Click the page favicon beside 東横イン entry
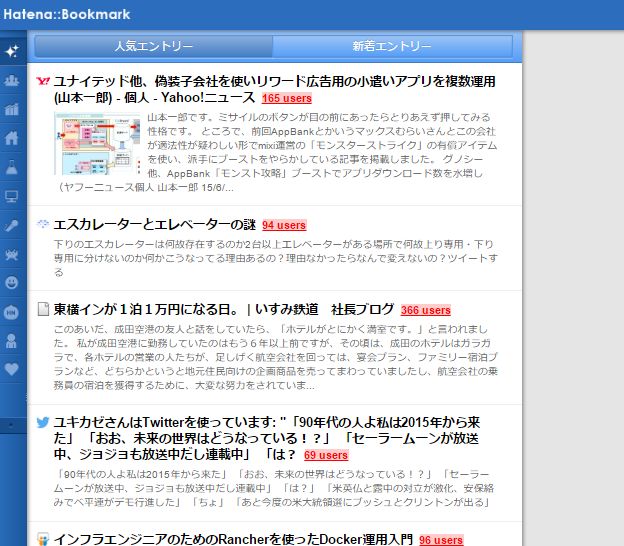Viewport: 624px width, 546px height. tap(43, 309)
